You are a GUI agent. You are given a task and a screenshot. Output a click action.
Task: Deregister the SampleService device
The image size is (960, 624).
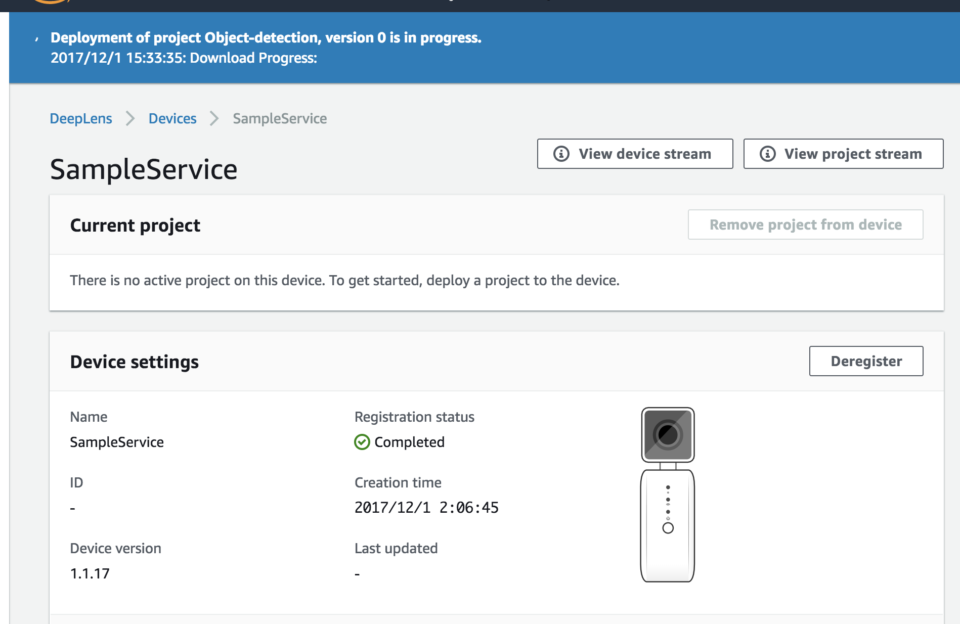(866, 361)
